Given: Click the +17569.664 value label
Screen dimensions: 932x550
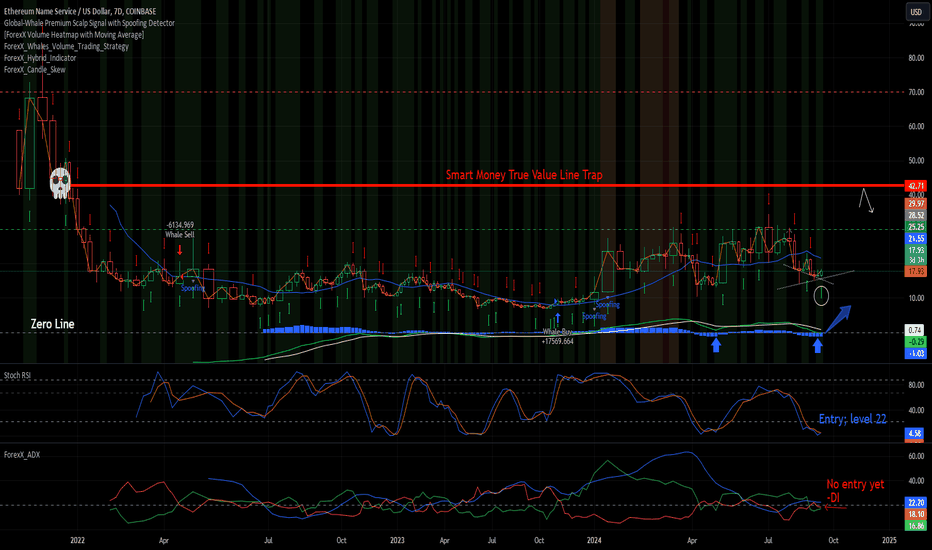Looking at the screenshot, I should coord(558,341).
